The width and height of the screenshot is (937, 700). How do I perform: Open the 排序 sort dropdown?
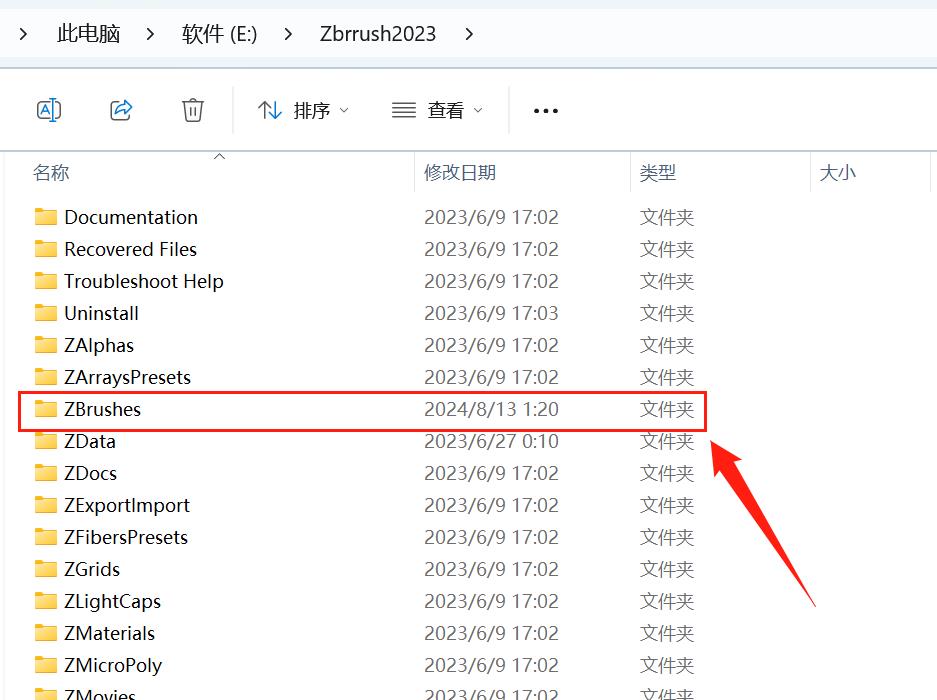click(x=304, y=111)
